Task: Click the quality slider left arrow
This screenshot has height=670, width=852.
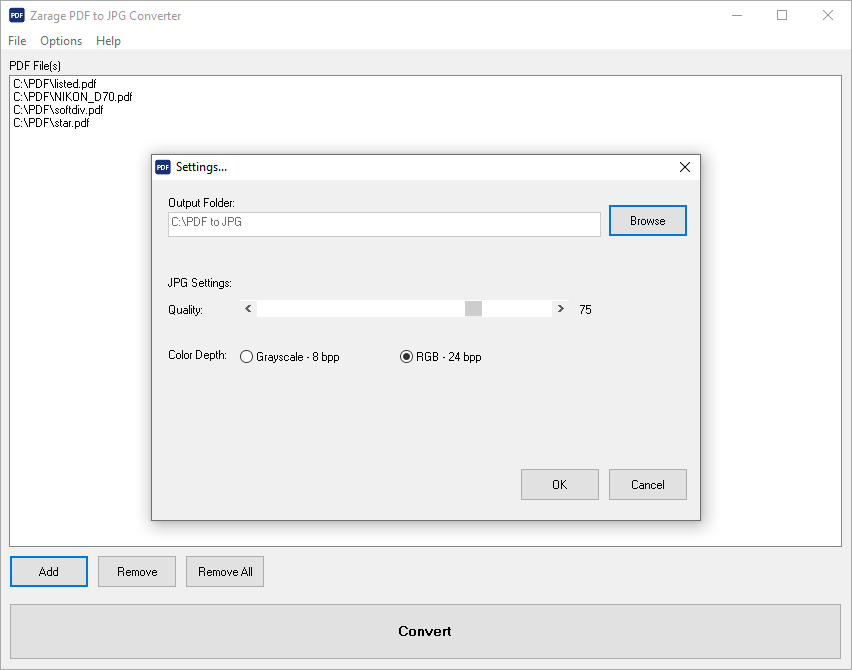Action: tap(248, 309)
